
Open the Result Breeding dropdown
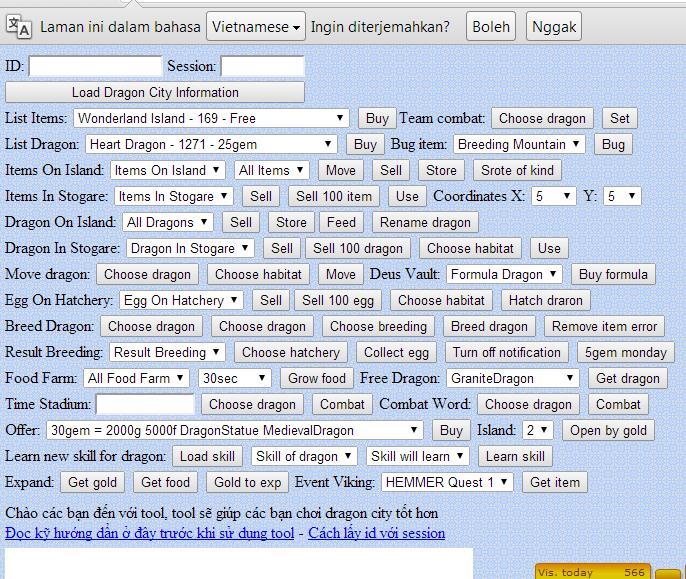(167, 352)
